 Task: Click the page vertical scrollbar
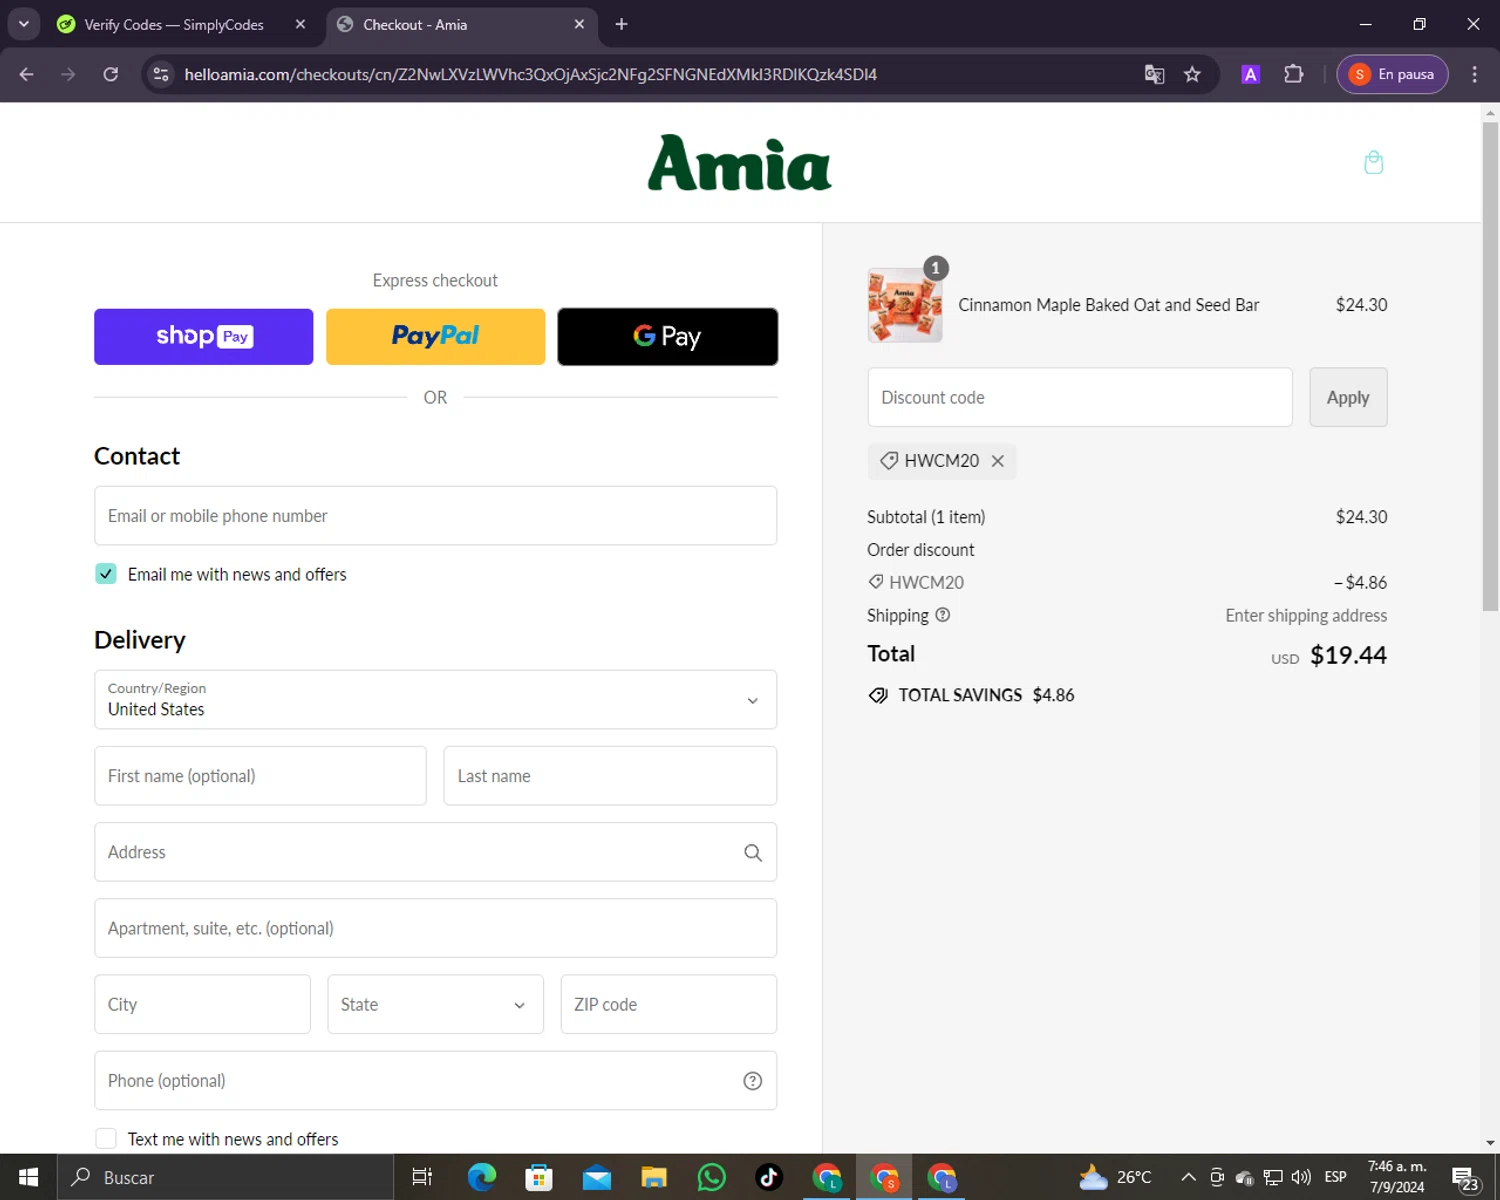click(x=1490, y=365)
